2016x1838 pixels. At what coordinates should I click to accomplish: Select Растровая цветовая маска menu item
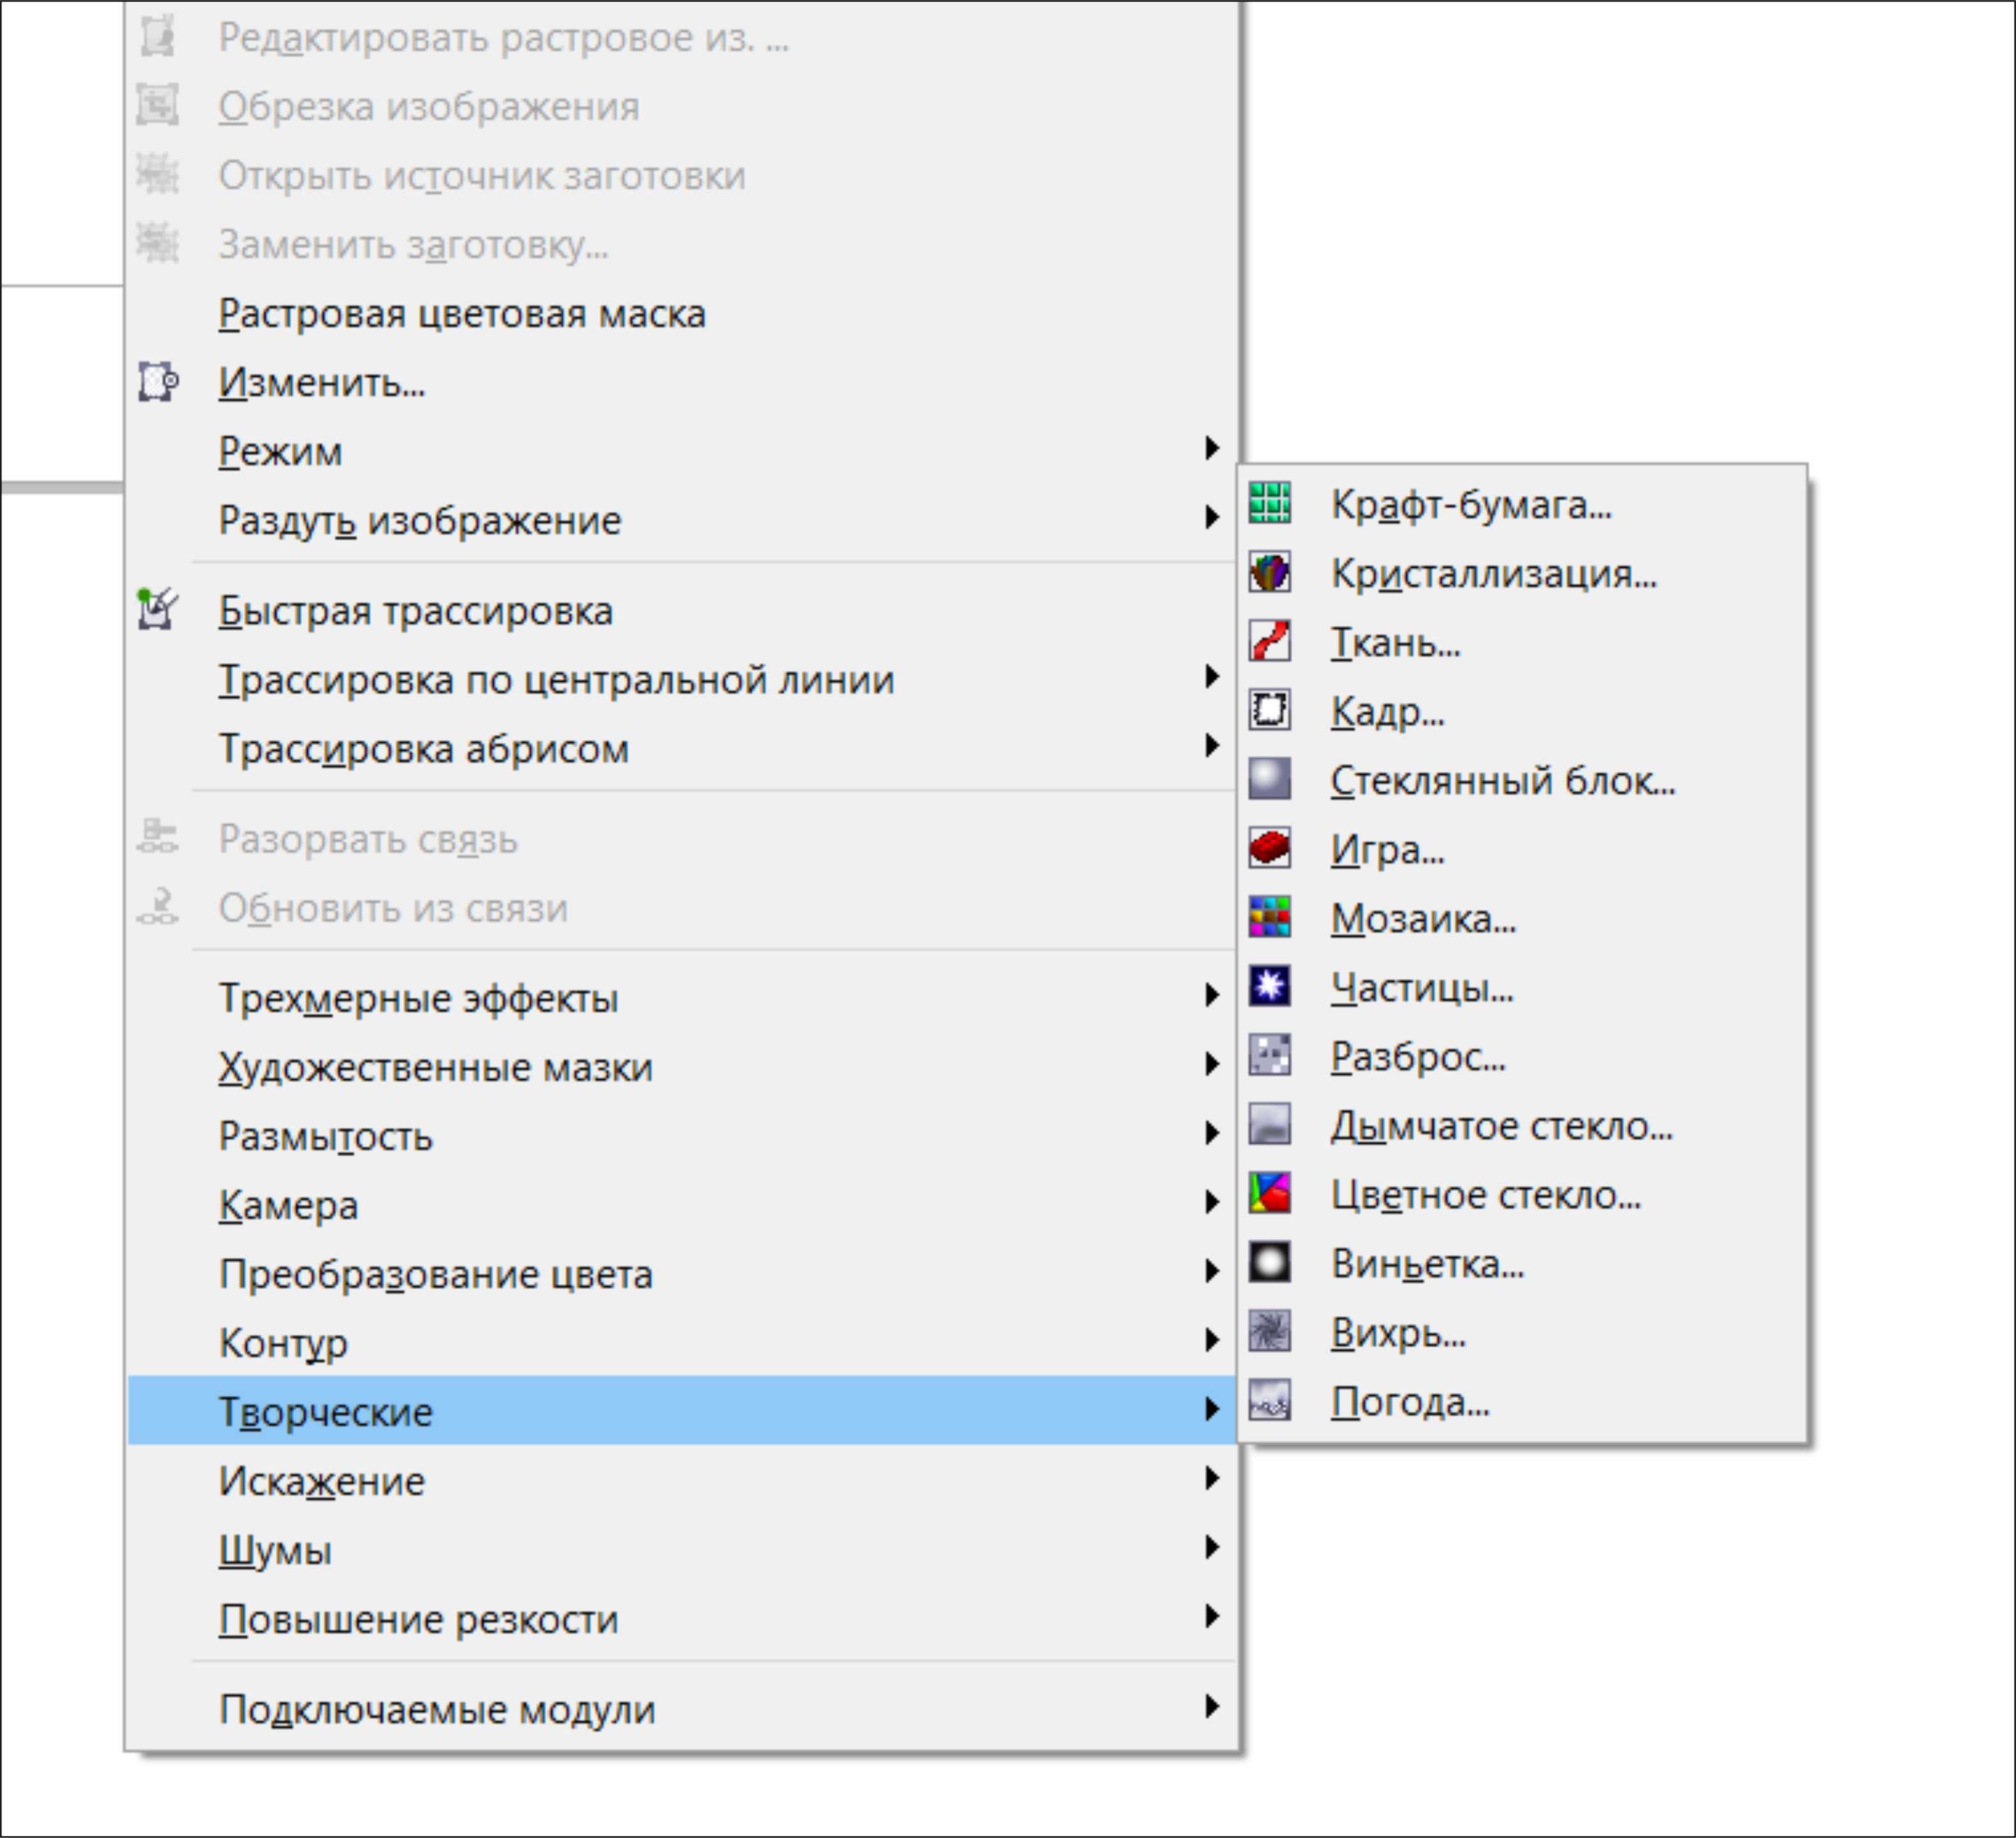(x=462, y=314)
